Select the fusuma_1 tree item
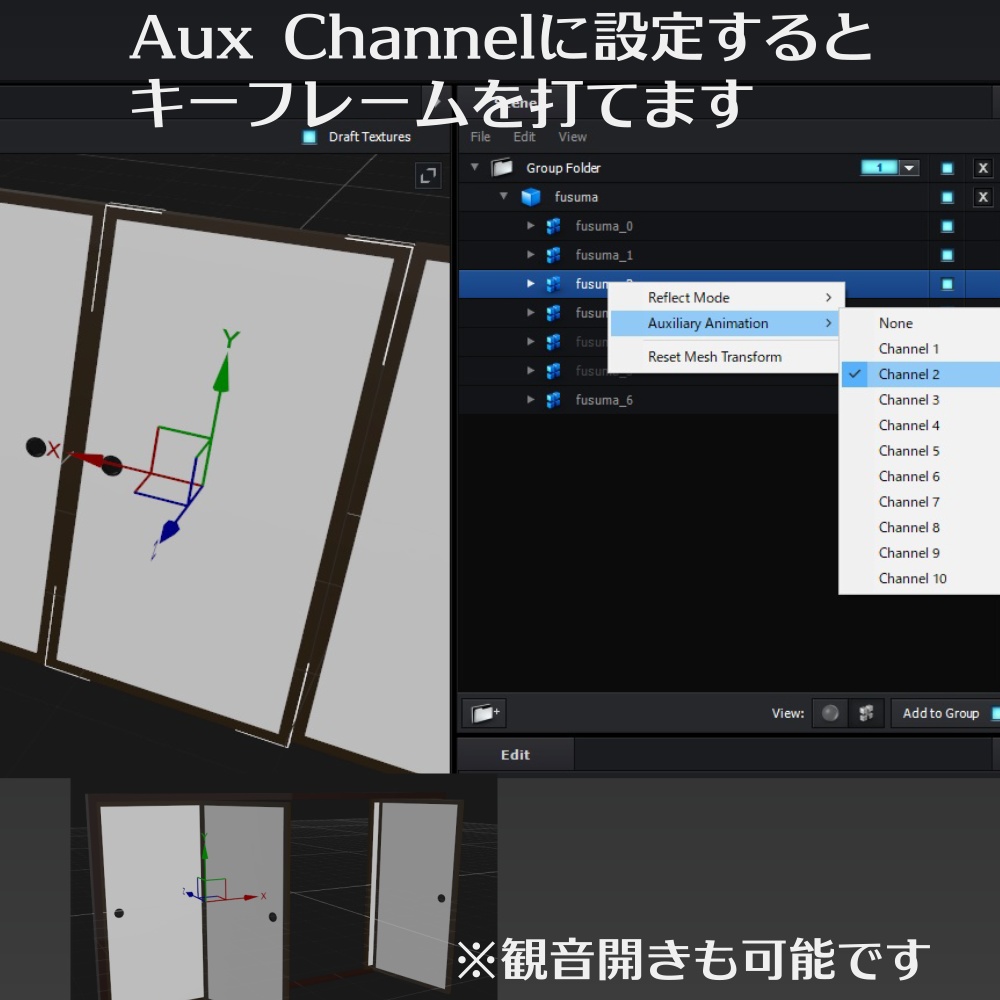1000x1000 pixels. 604,255
